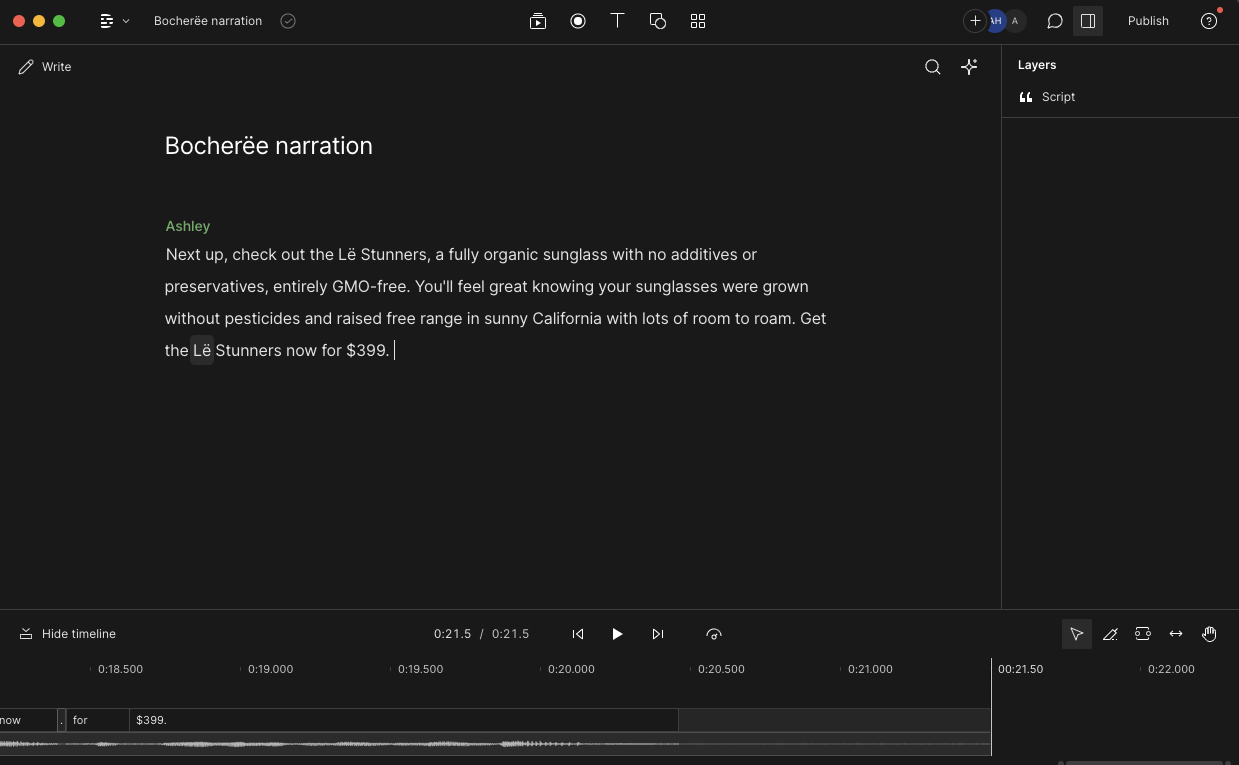Open the project chevron dropdown next to the logo
The width and height of the screenshot is (1239, 765).
tap(126, 20)
